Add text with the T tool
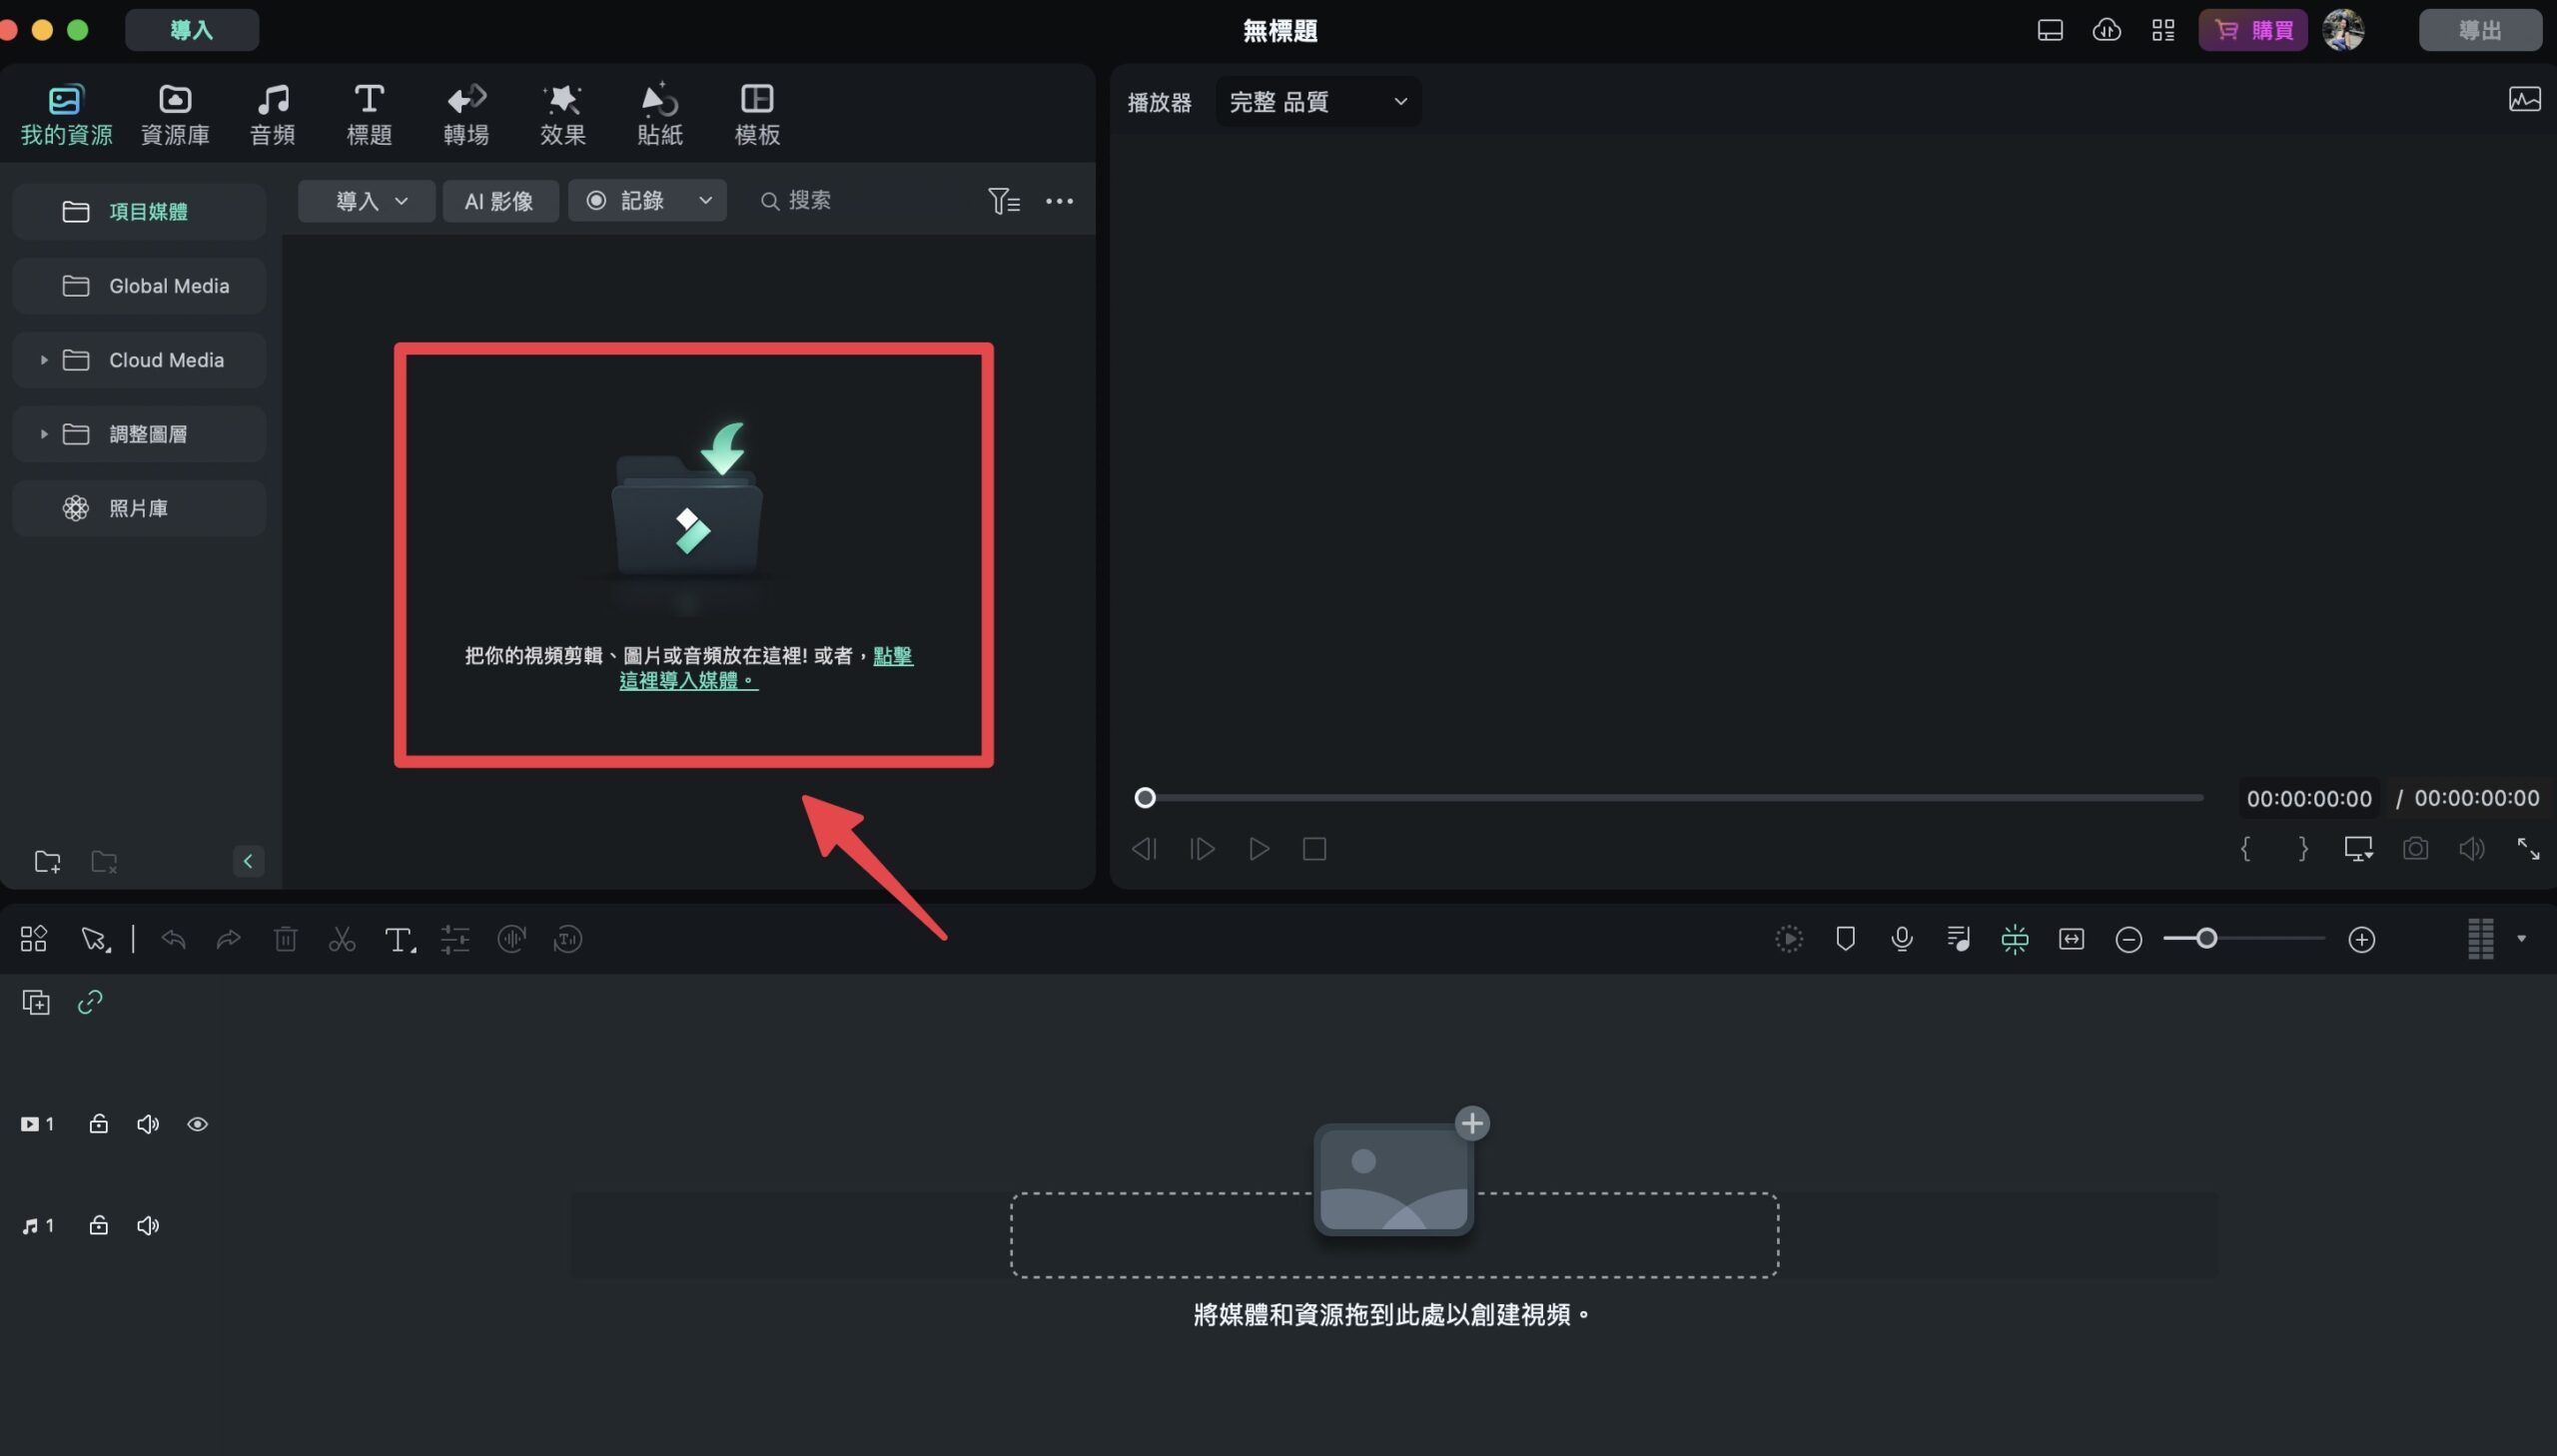Image resolution: width=2557 pixels, height=1456 pixels. pyautogui.click(x=399, y=938)
